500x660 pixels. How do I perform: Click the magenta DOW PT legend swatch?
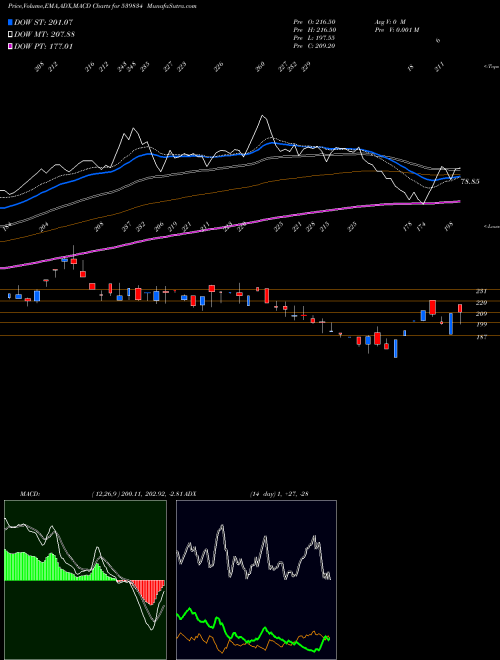pos(11,46)
